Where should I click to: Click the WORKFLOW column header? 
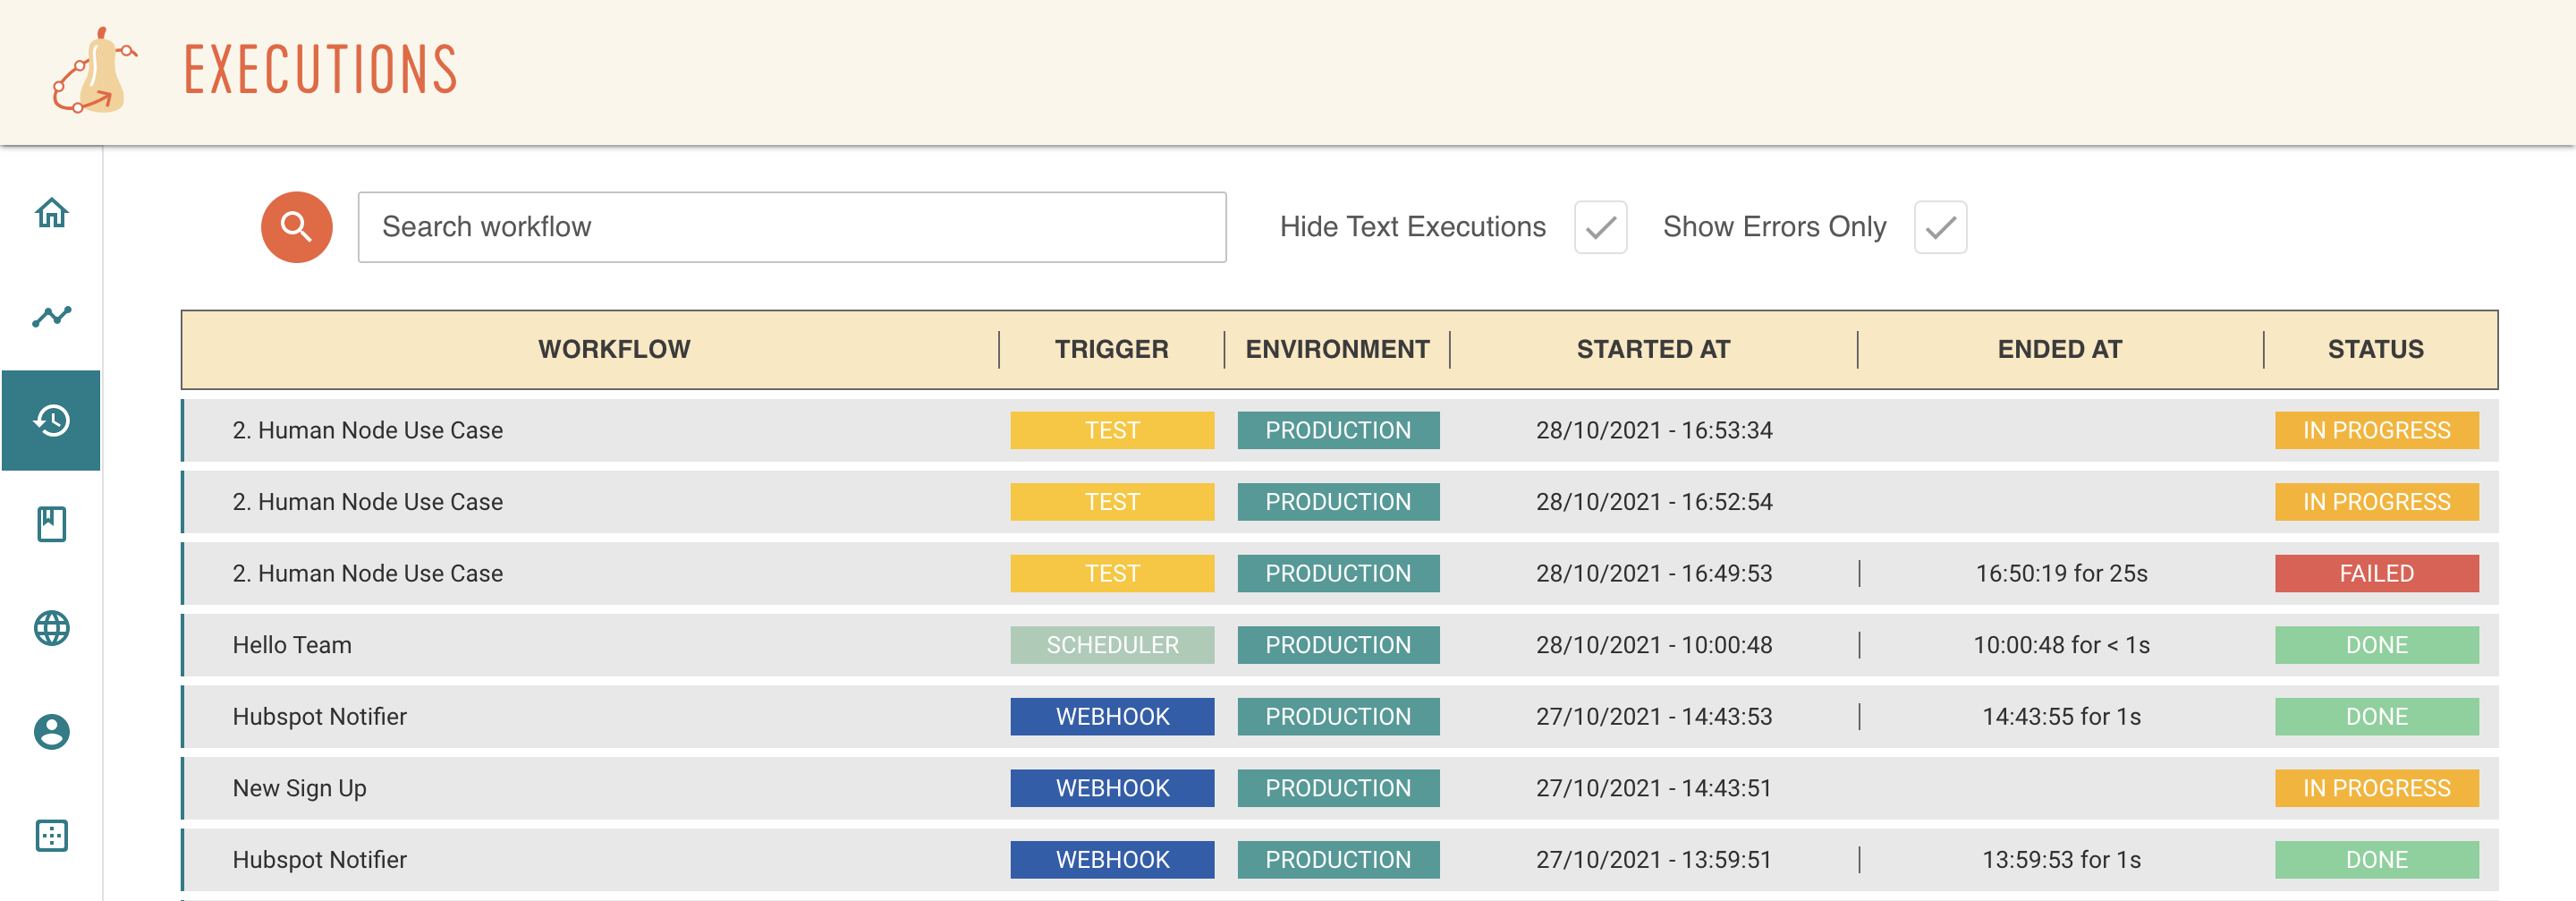click(x=614, y=349)
